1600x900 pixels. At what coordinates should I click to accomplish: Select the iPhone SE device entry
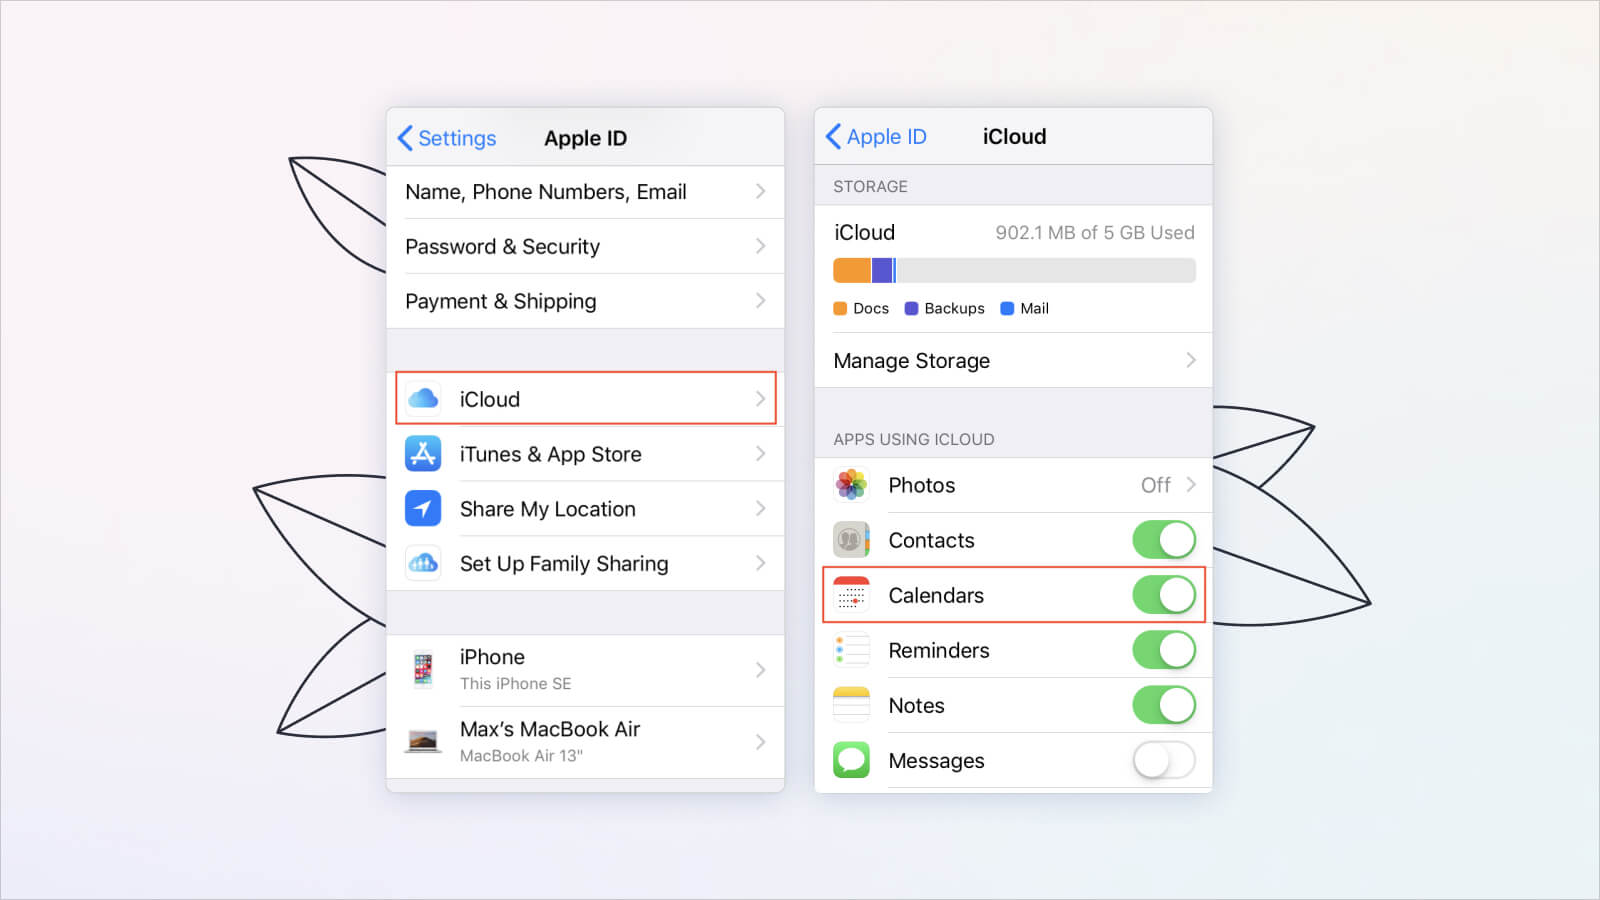click(x=585, y=669)
